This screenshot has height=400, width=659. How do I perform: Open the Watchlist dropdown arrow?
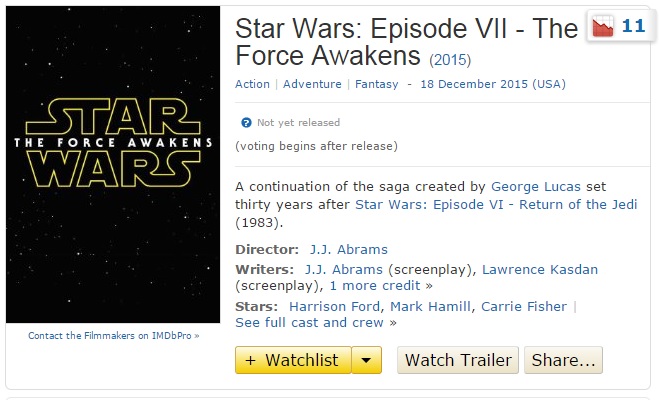point(367,360)
